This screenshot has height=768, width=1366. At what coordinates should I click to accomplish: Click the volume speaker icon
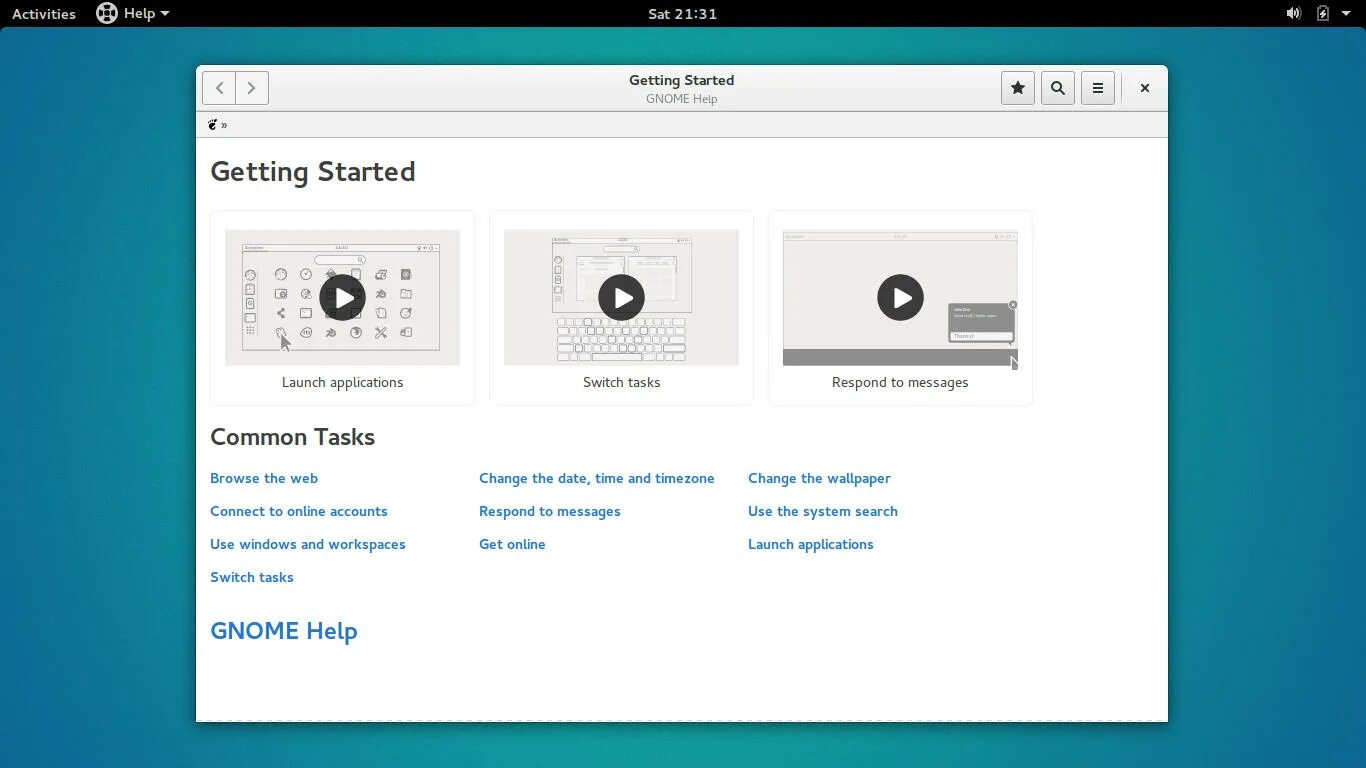(1293, 13)
